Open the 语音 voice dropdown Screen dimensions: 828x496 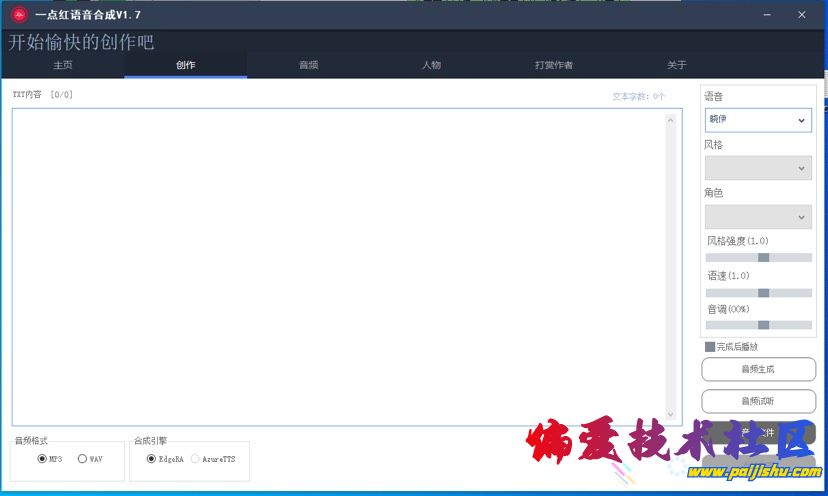click(758, 120)
